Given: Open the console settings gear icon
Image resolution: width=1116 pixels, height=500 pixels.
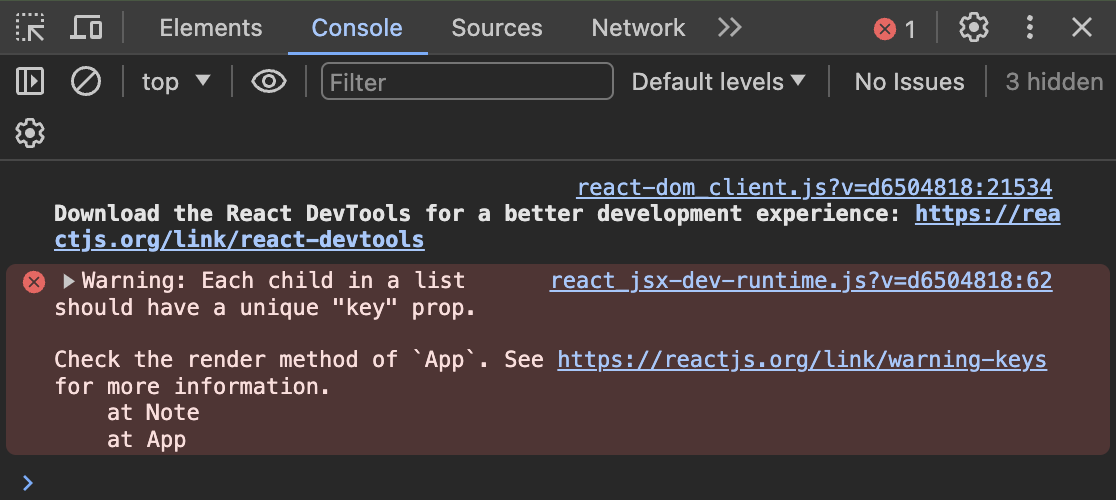Looking at the screenshot, I should coord(30,132).
